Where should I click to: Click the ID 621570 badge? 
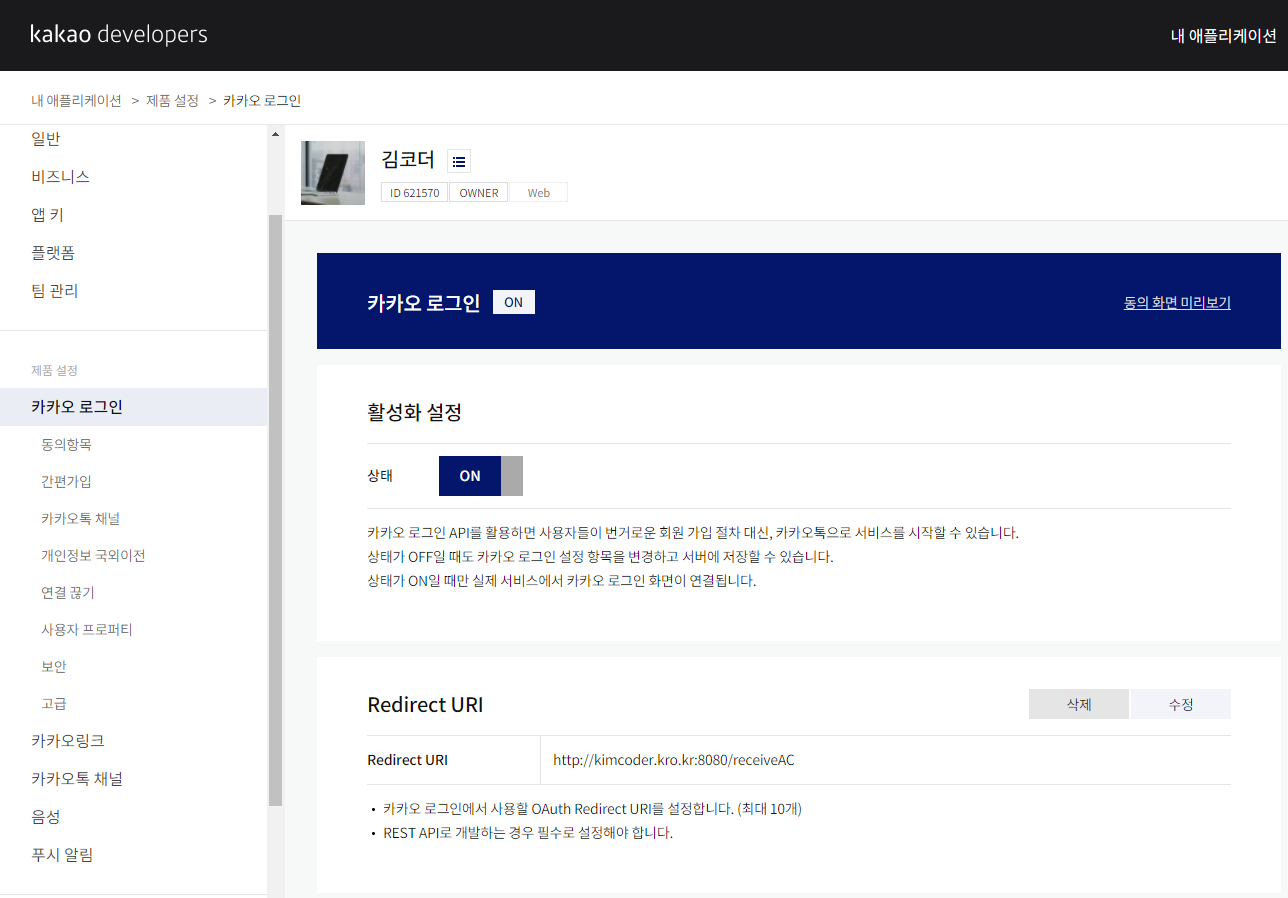(x=415, y=193)
